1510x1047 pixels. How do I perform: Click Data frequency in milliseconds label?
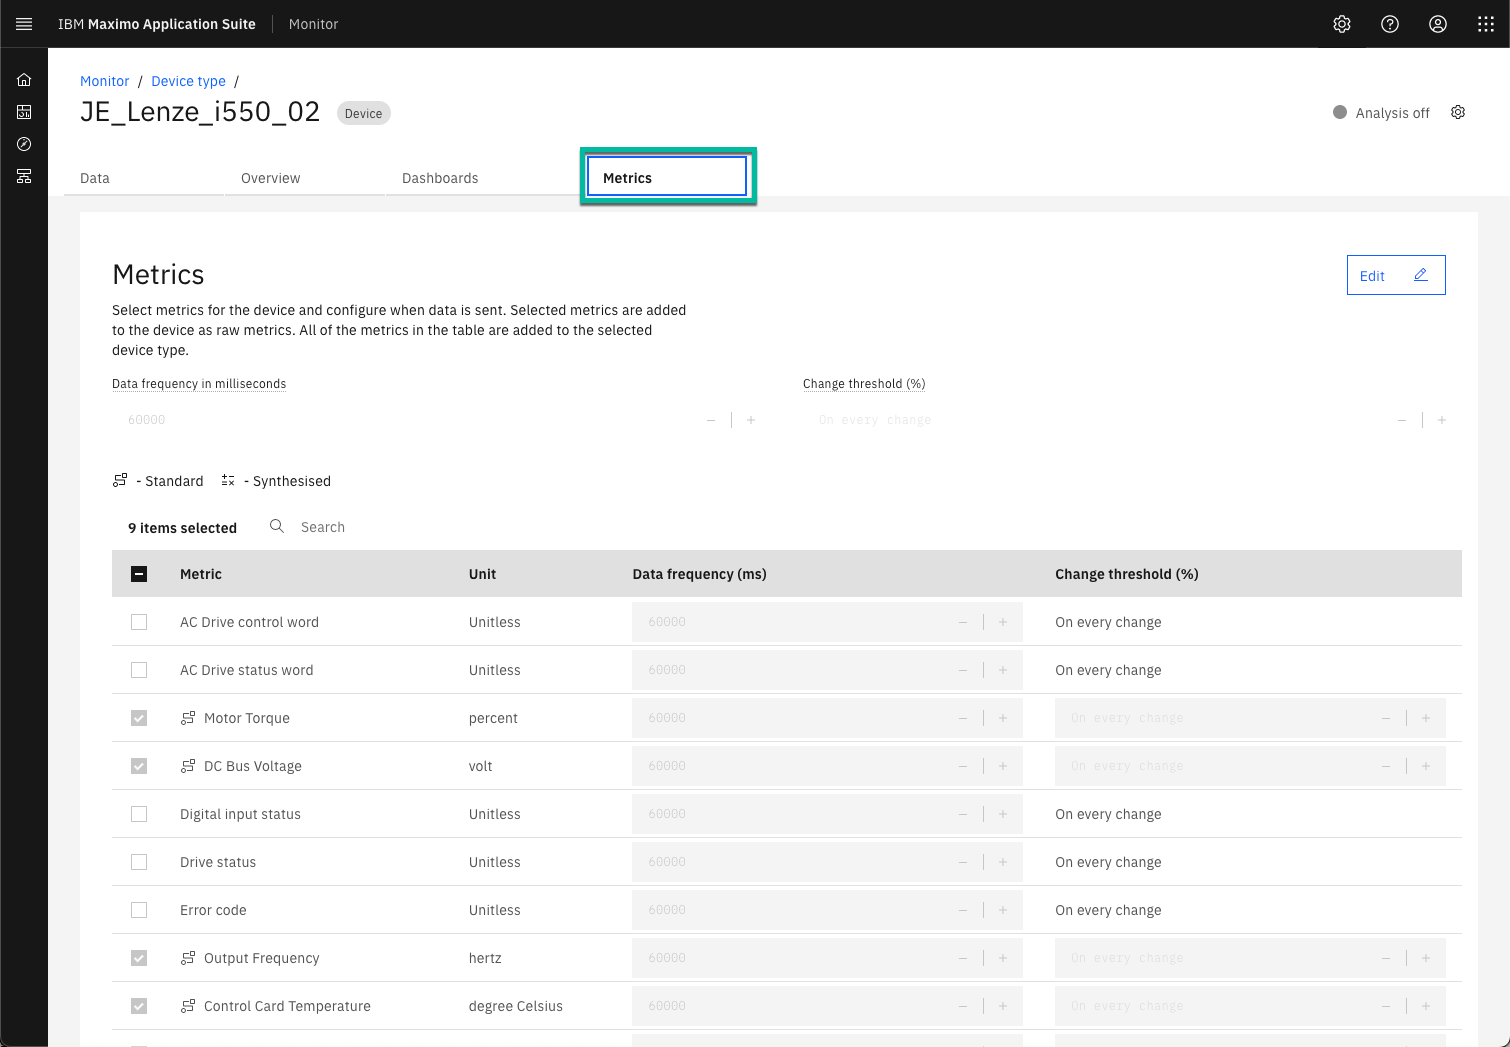(x=199, y=384)
